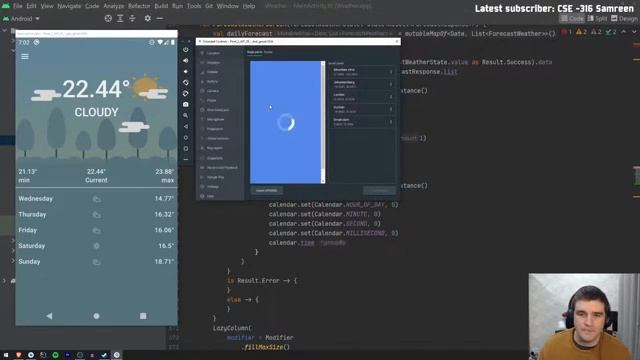The height and width of the screenshot is (360, 640).
Task: Open the hamburger menu in the weather app
Action: (25, 56)
